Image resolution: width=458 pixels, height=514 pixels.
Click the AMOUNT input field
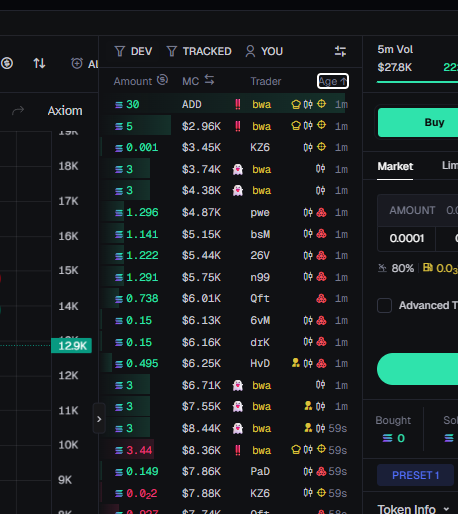click(x=418, y=210)
